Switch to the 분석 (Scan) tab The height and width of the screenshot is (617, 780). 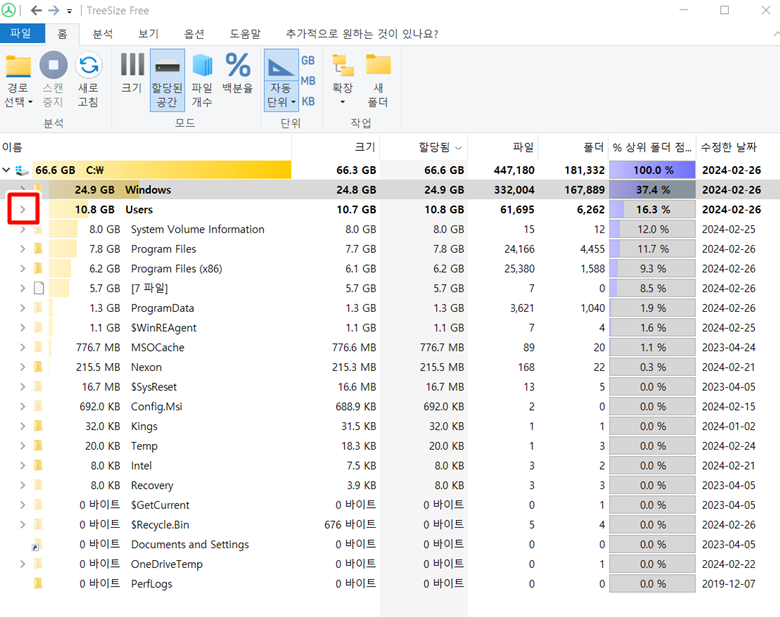(103, 34)
